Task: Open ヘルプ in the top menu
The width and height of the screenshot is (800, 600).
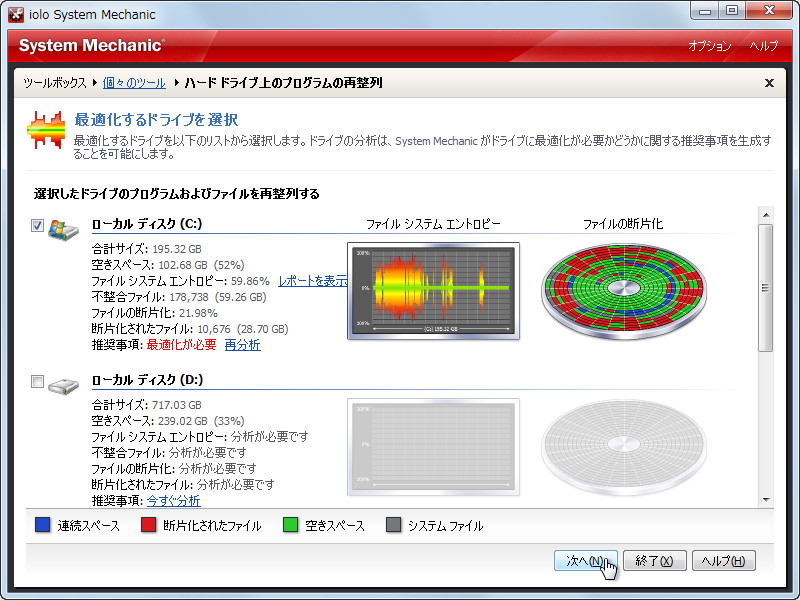Action: 763,46
